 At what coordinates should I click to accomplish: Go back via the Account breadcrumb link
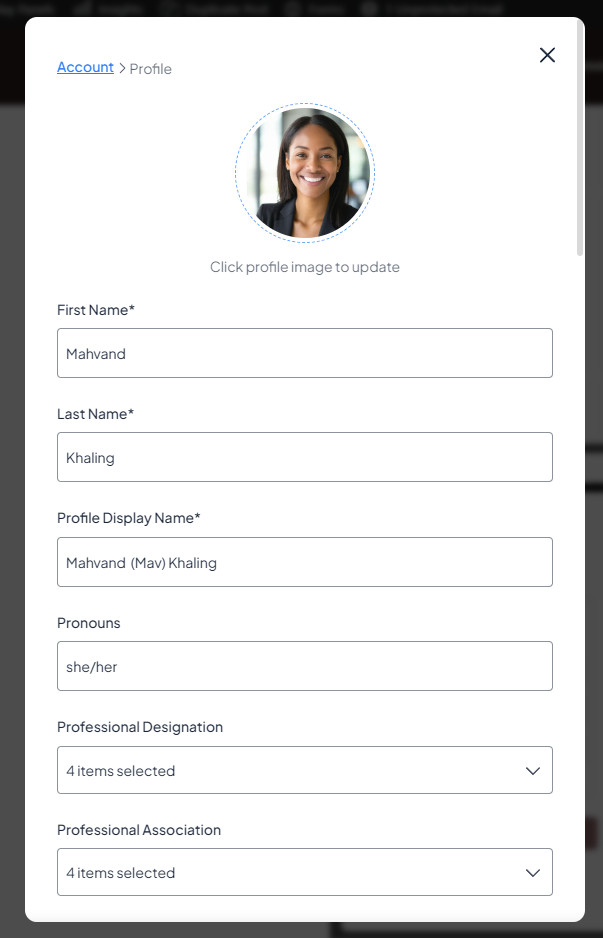[85, 67]
